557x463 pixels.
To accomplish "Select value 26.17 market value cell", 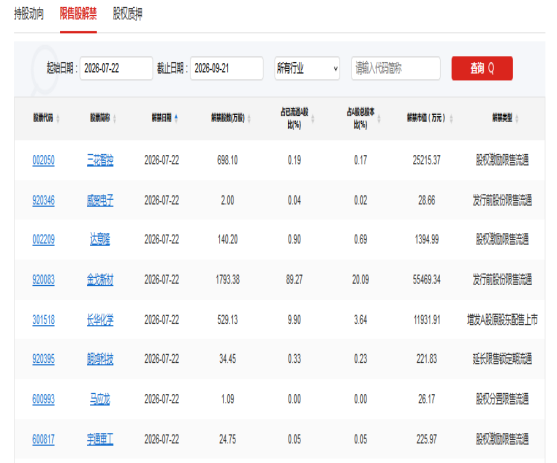I will (x=427, y=399).
